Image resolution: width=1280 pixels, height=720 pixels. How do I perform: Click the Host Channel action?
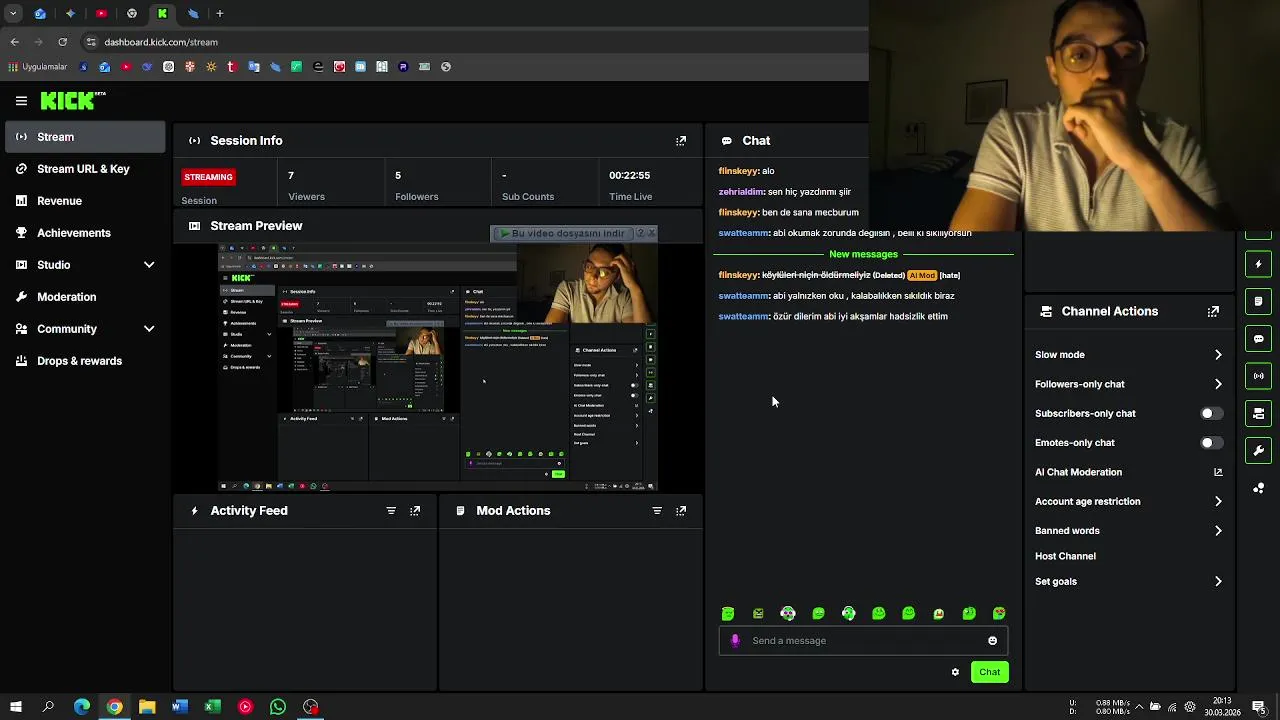click(1065, 556)
